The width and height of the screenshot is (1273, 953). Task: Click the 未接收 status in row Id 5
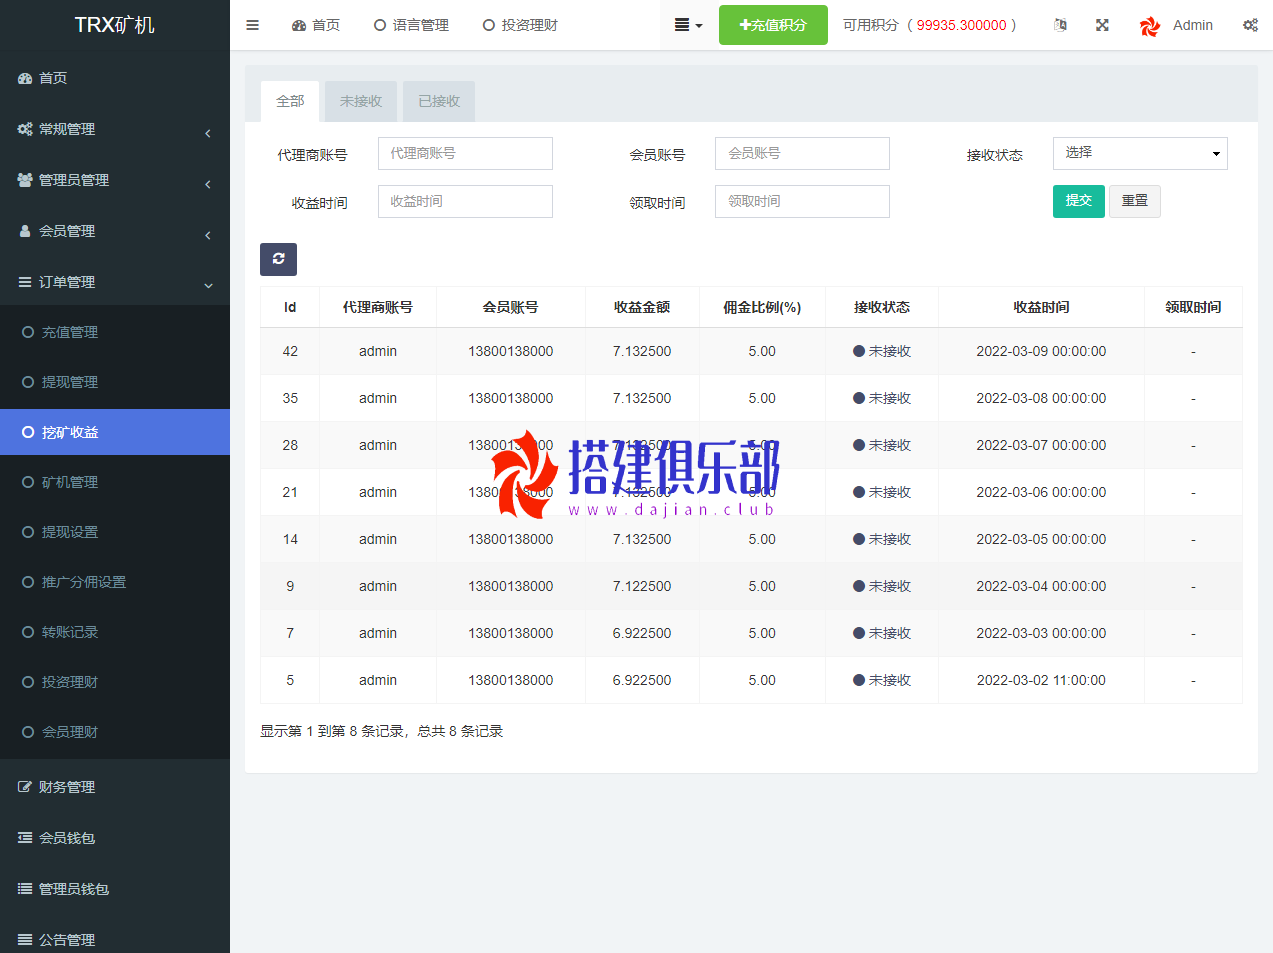882,680
